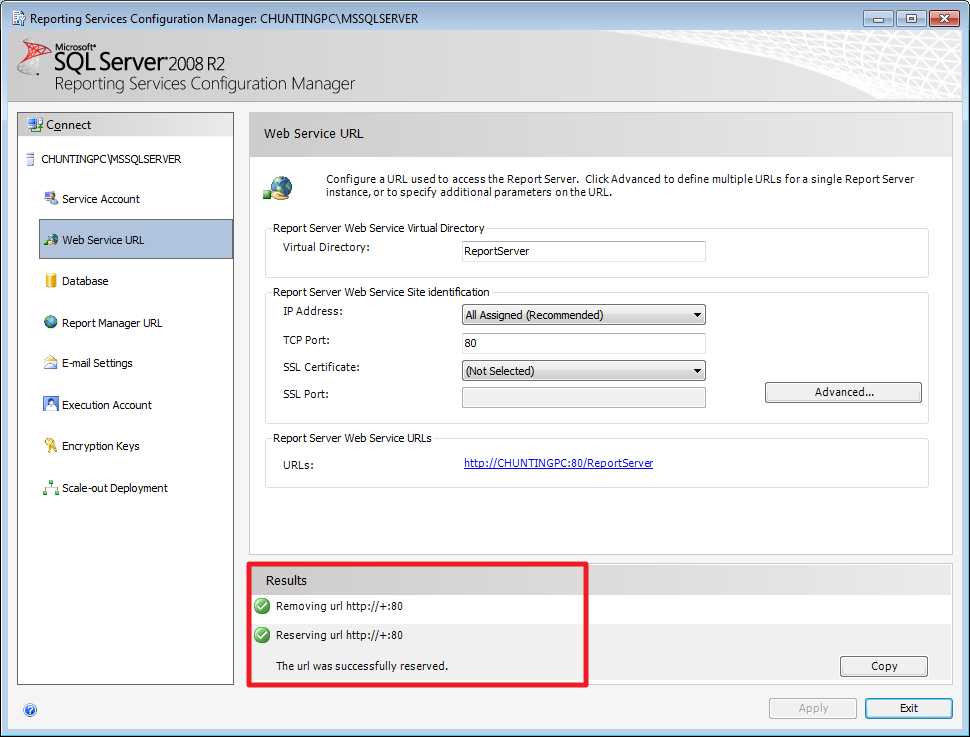
Task: Open the Encryption Keys page
Action: 101,446
